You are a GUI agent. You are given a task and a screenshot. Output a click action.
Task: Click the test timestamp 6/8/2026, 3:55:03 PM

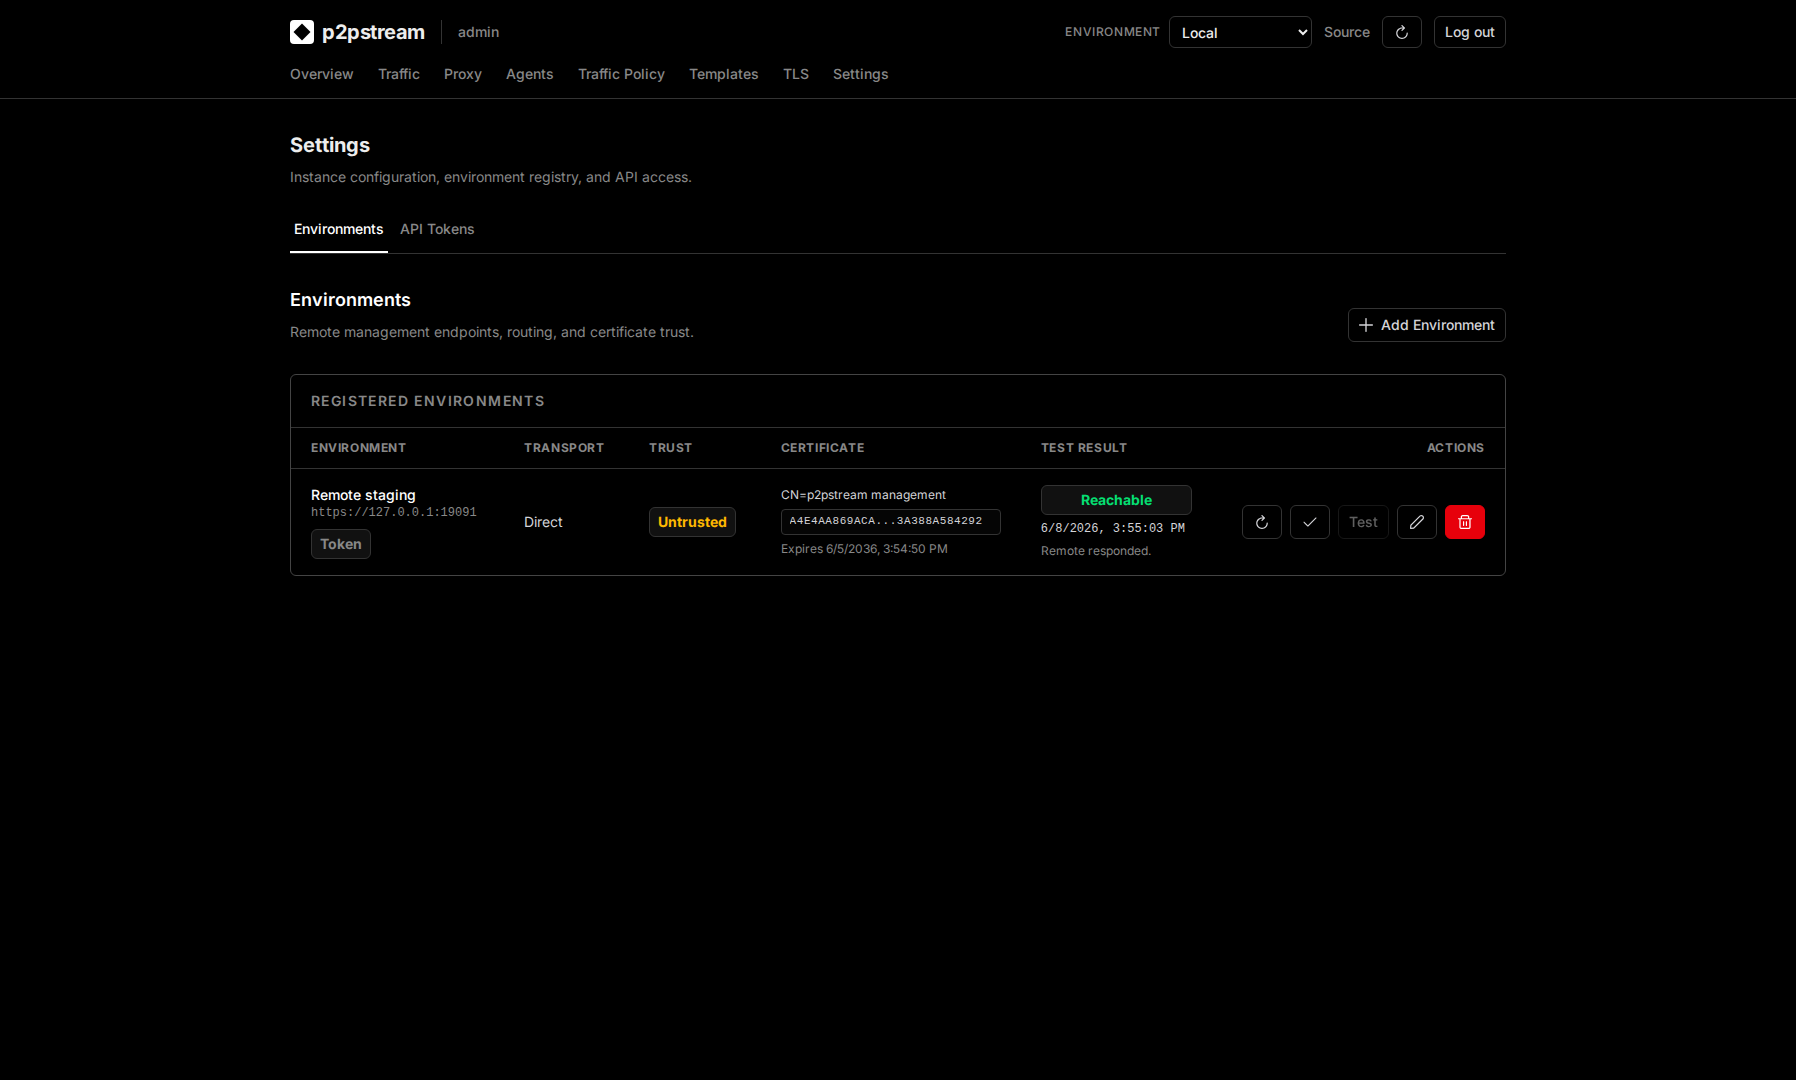click(x=1113, y=528)
